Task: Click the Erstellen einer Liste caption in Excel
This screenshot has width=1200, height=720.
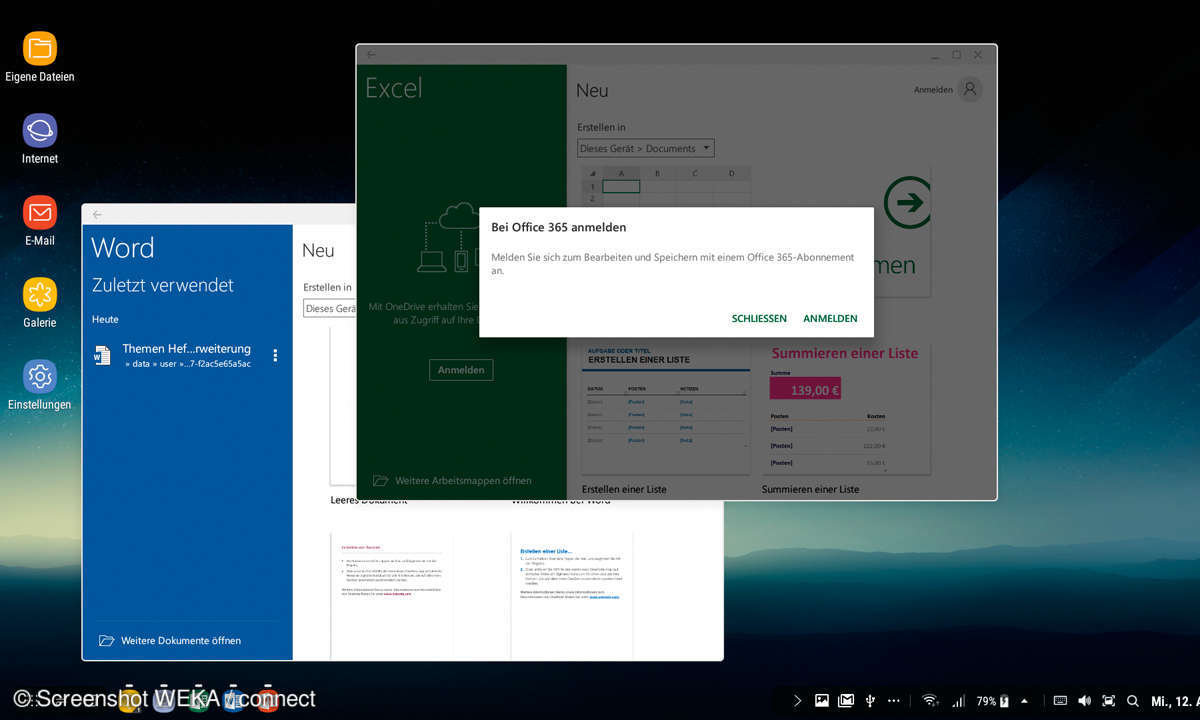Action: 624,489
